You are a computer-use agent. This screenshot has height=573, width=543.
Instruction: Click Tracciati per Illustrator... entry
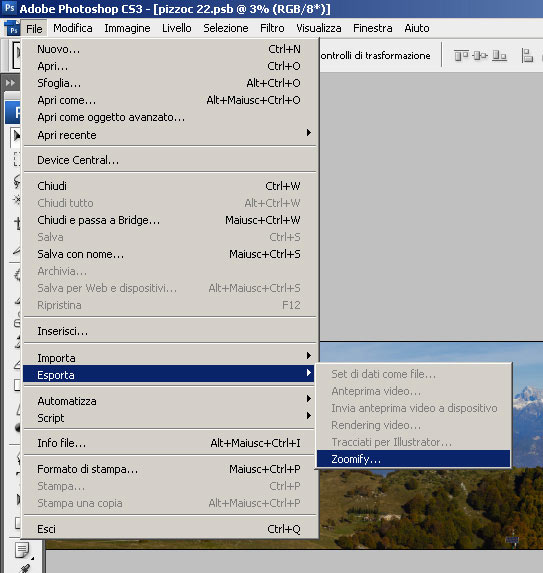(413, 442)
